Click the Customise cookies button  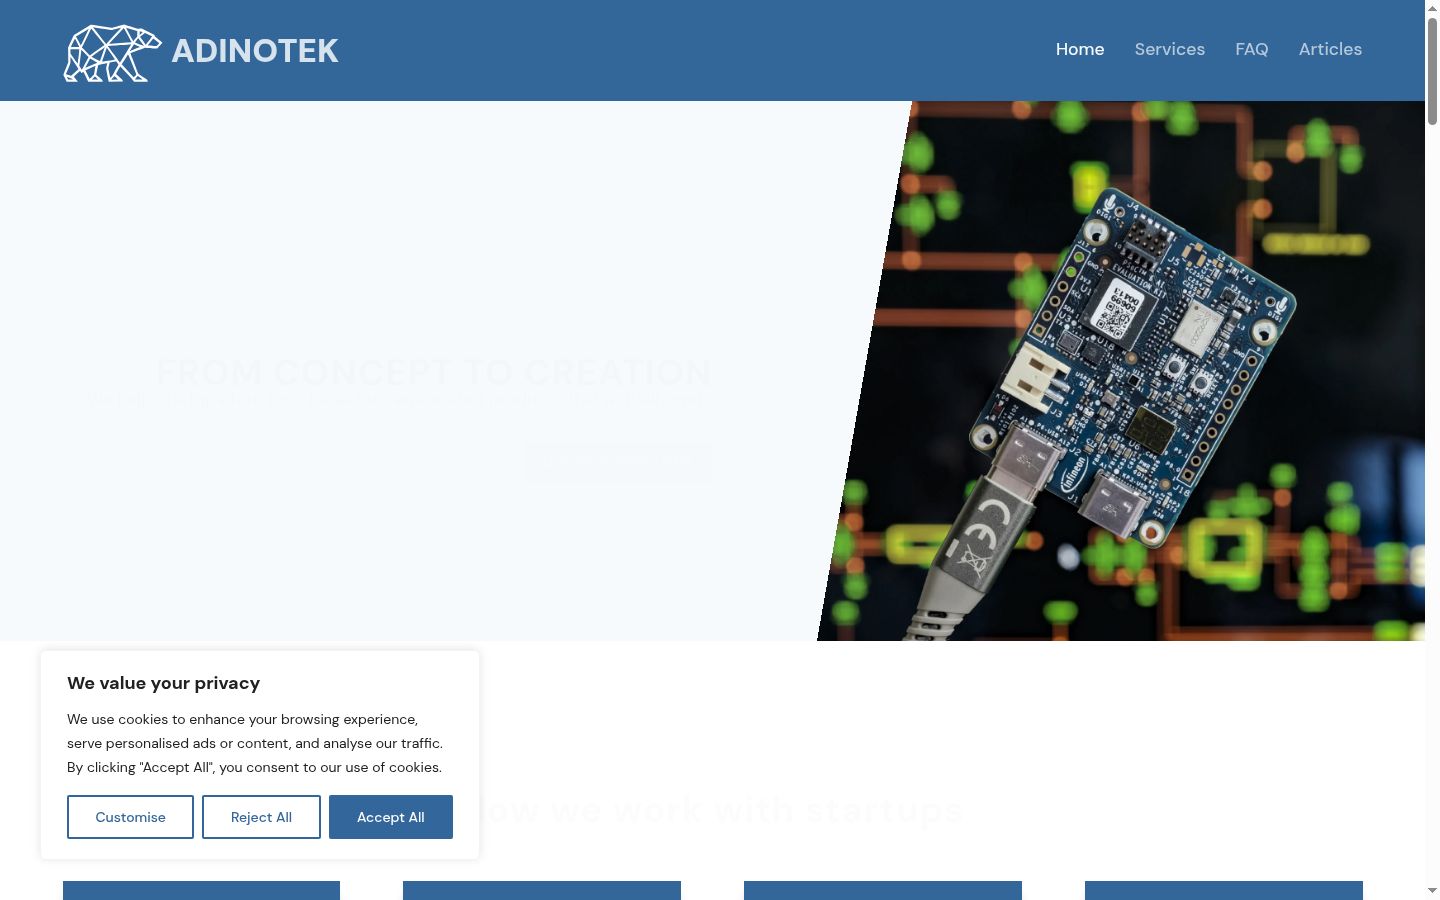pyautogui.click(x=130, y=817)
